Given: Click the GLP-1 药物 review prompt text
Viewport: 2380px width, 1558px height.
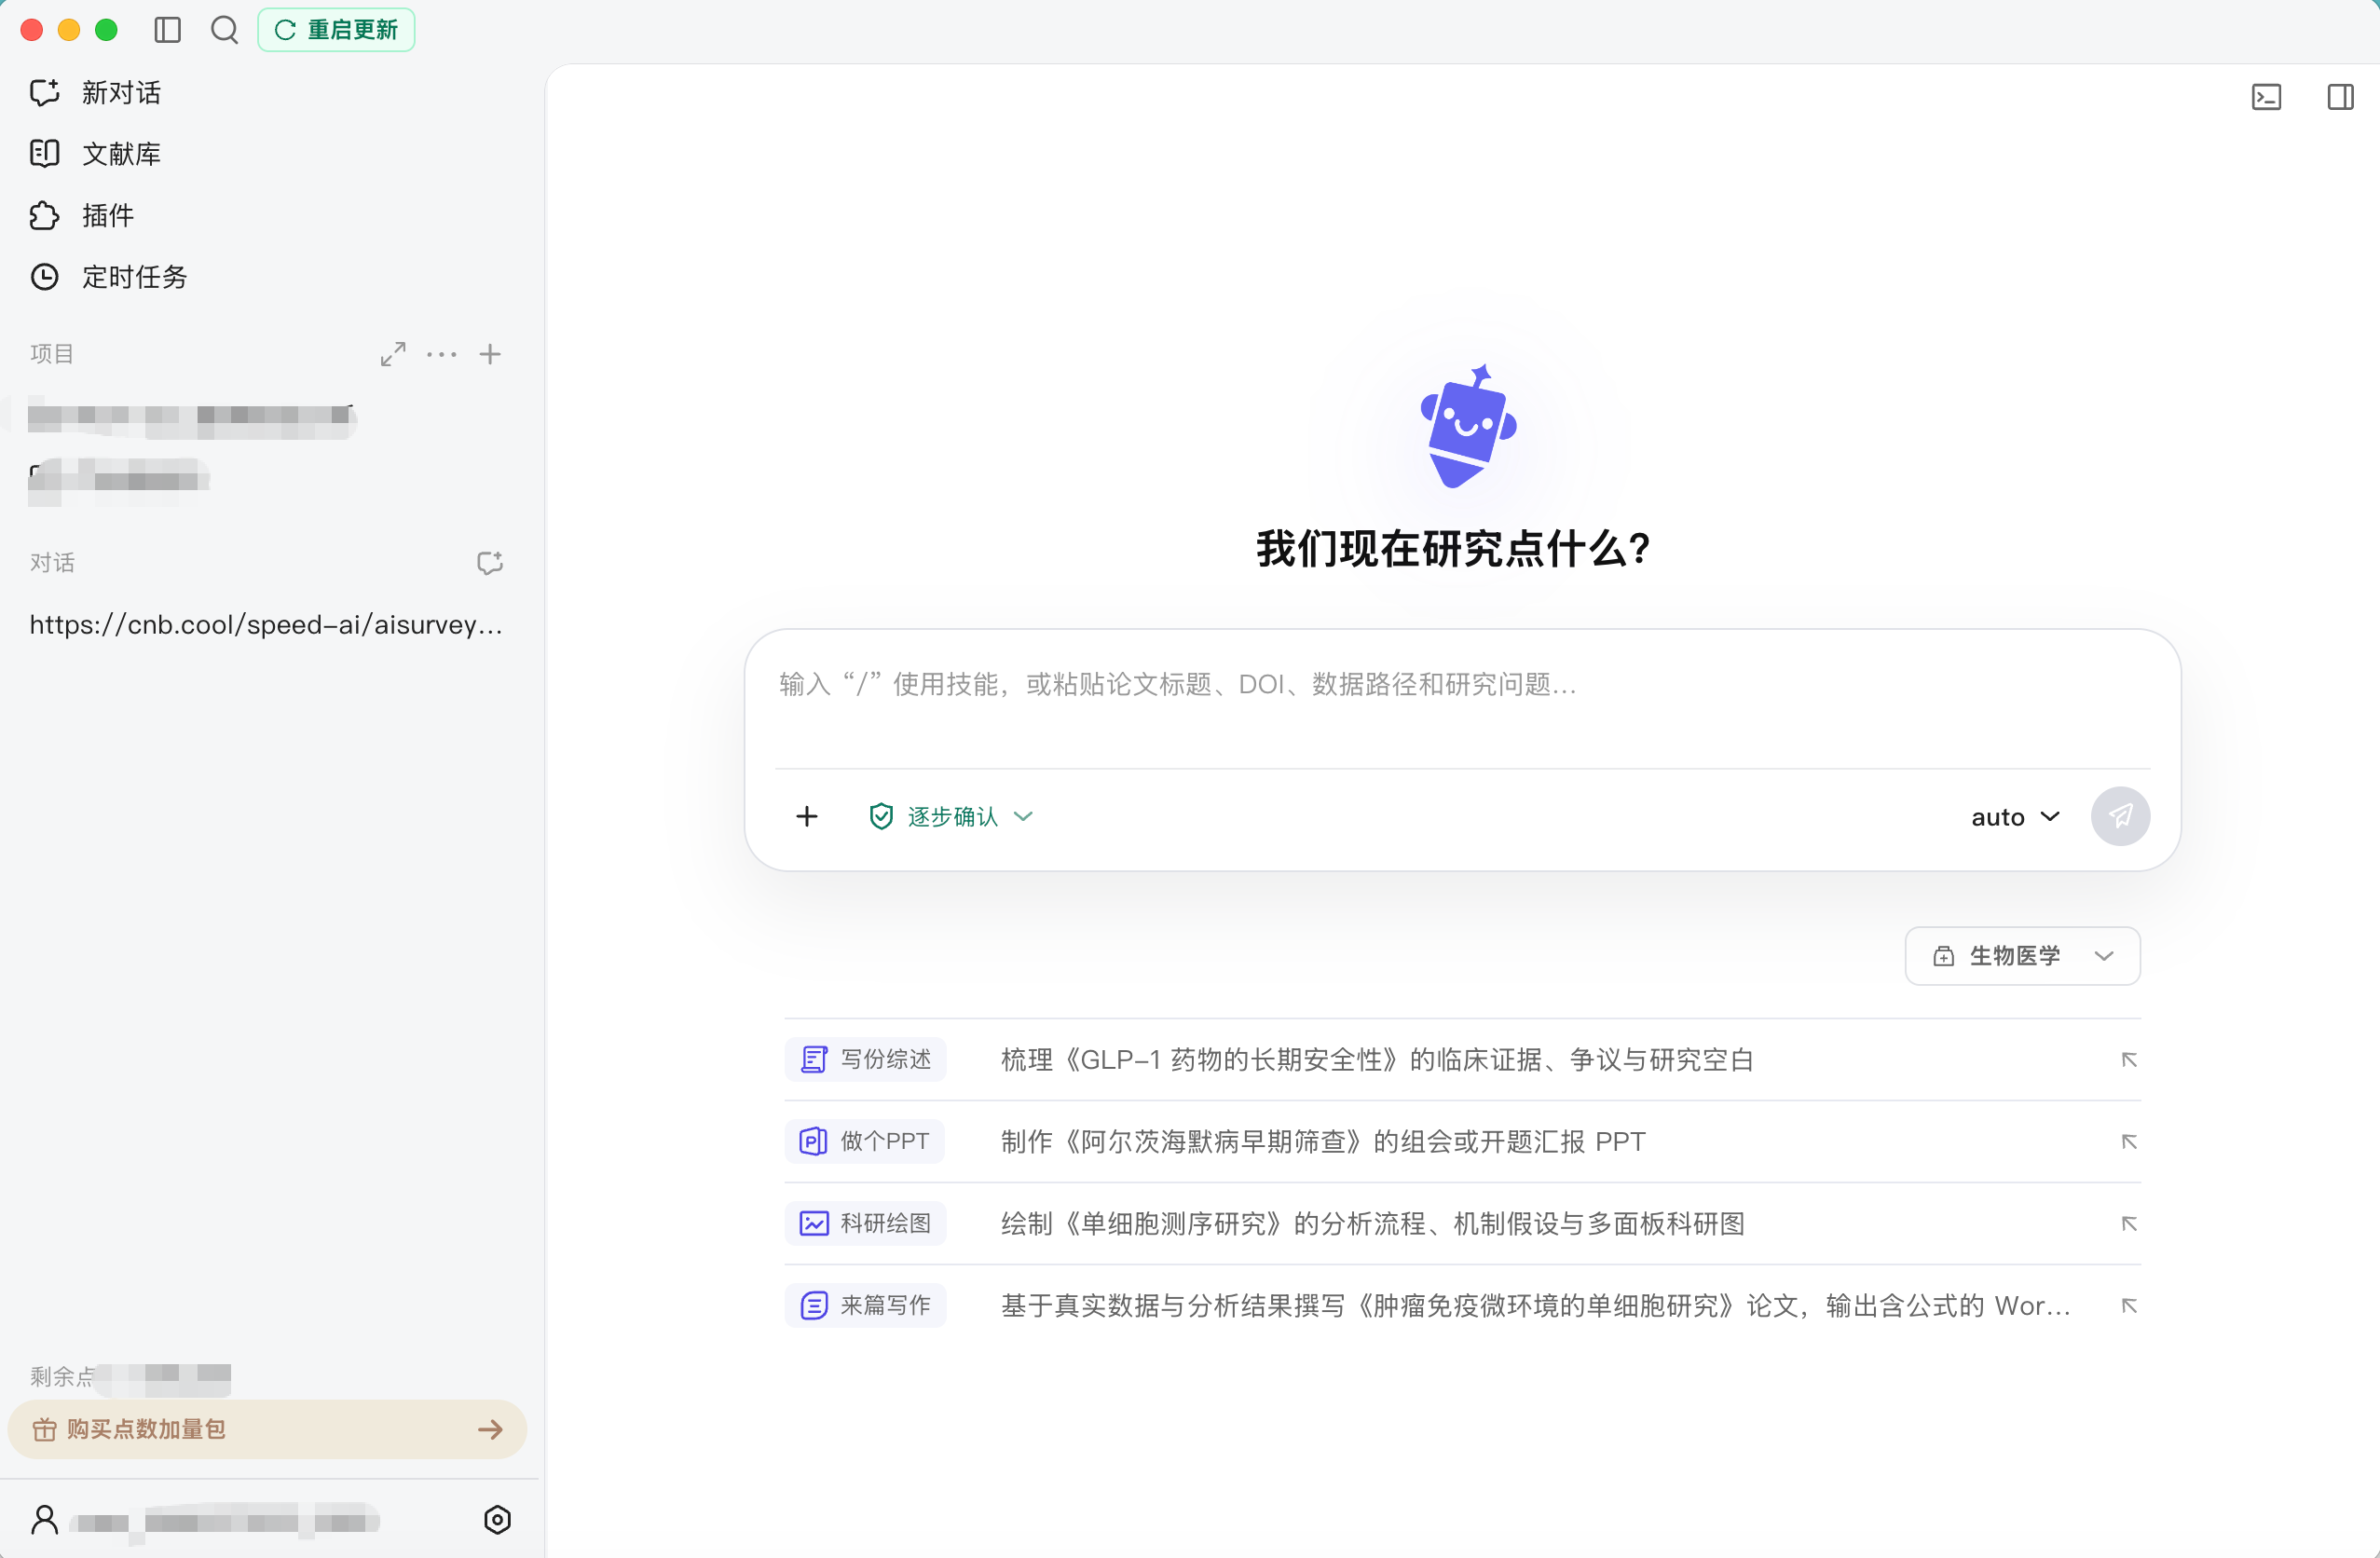Looking at the screenshot, I should pyautogui.click(x=1378, y=1060).
